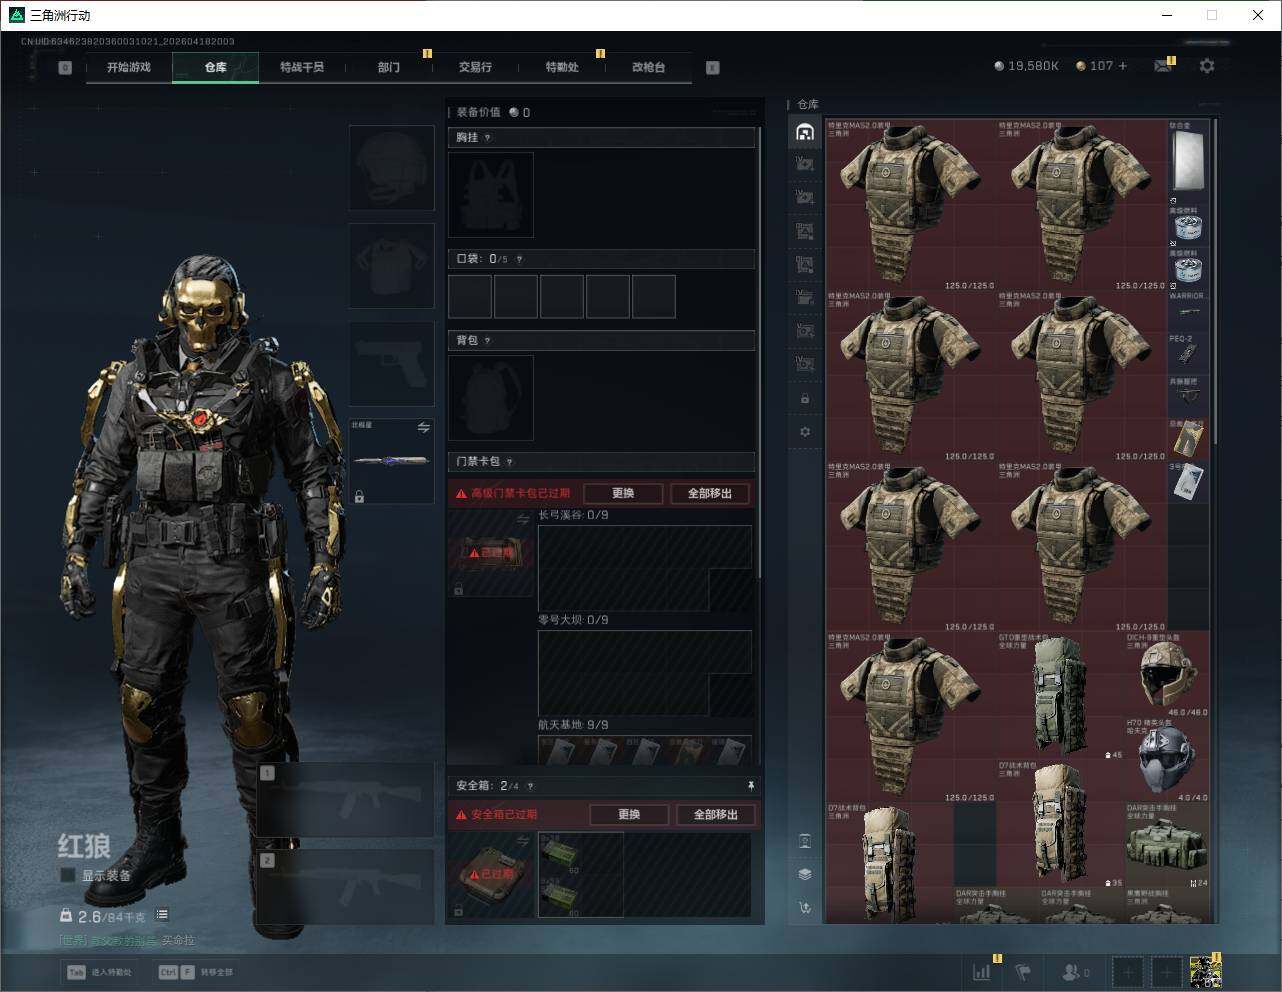Click the weight details list icon
This screenshot has height=992, width=1282.
(x=162, y=915)
